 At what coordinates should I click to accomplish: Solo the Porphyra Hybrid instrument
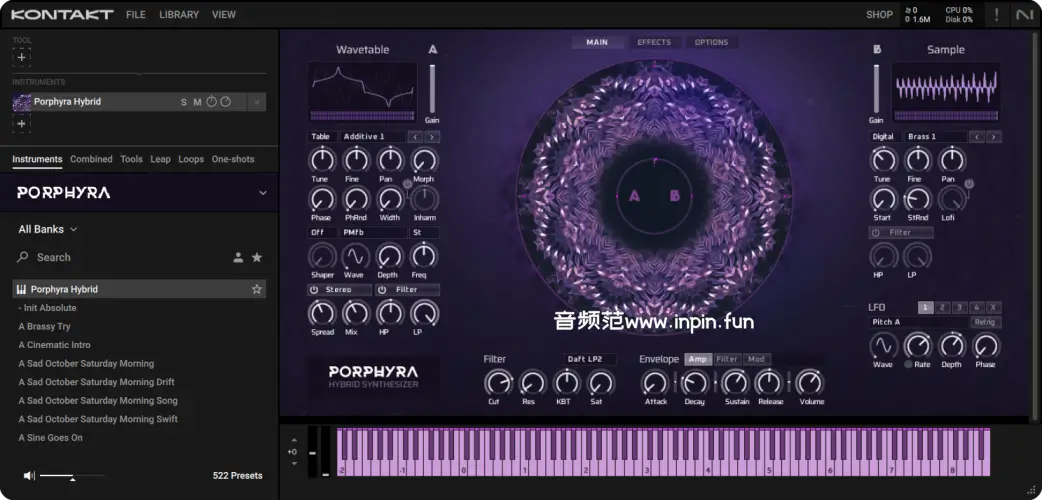184,102
